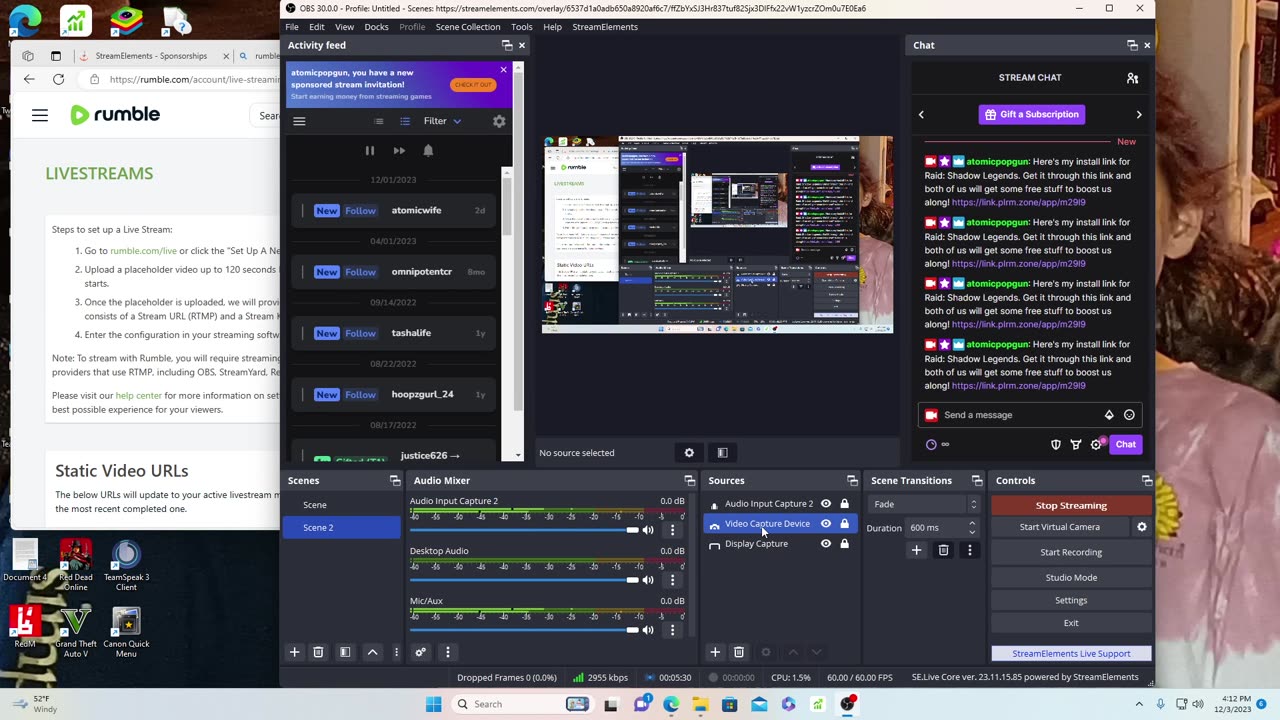Click the purple Chat send button
Screen dimensions: 1280x720
point(1125,444)
